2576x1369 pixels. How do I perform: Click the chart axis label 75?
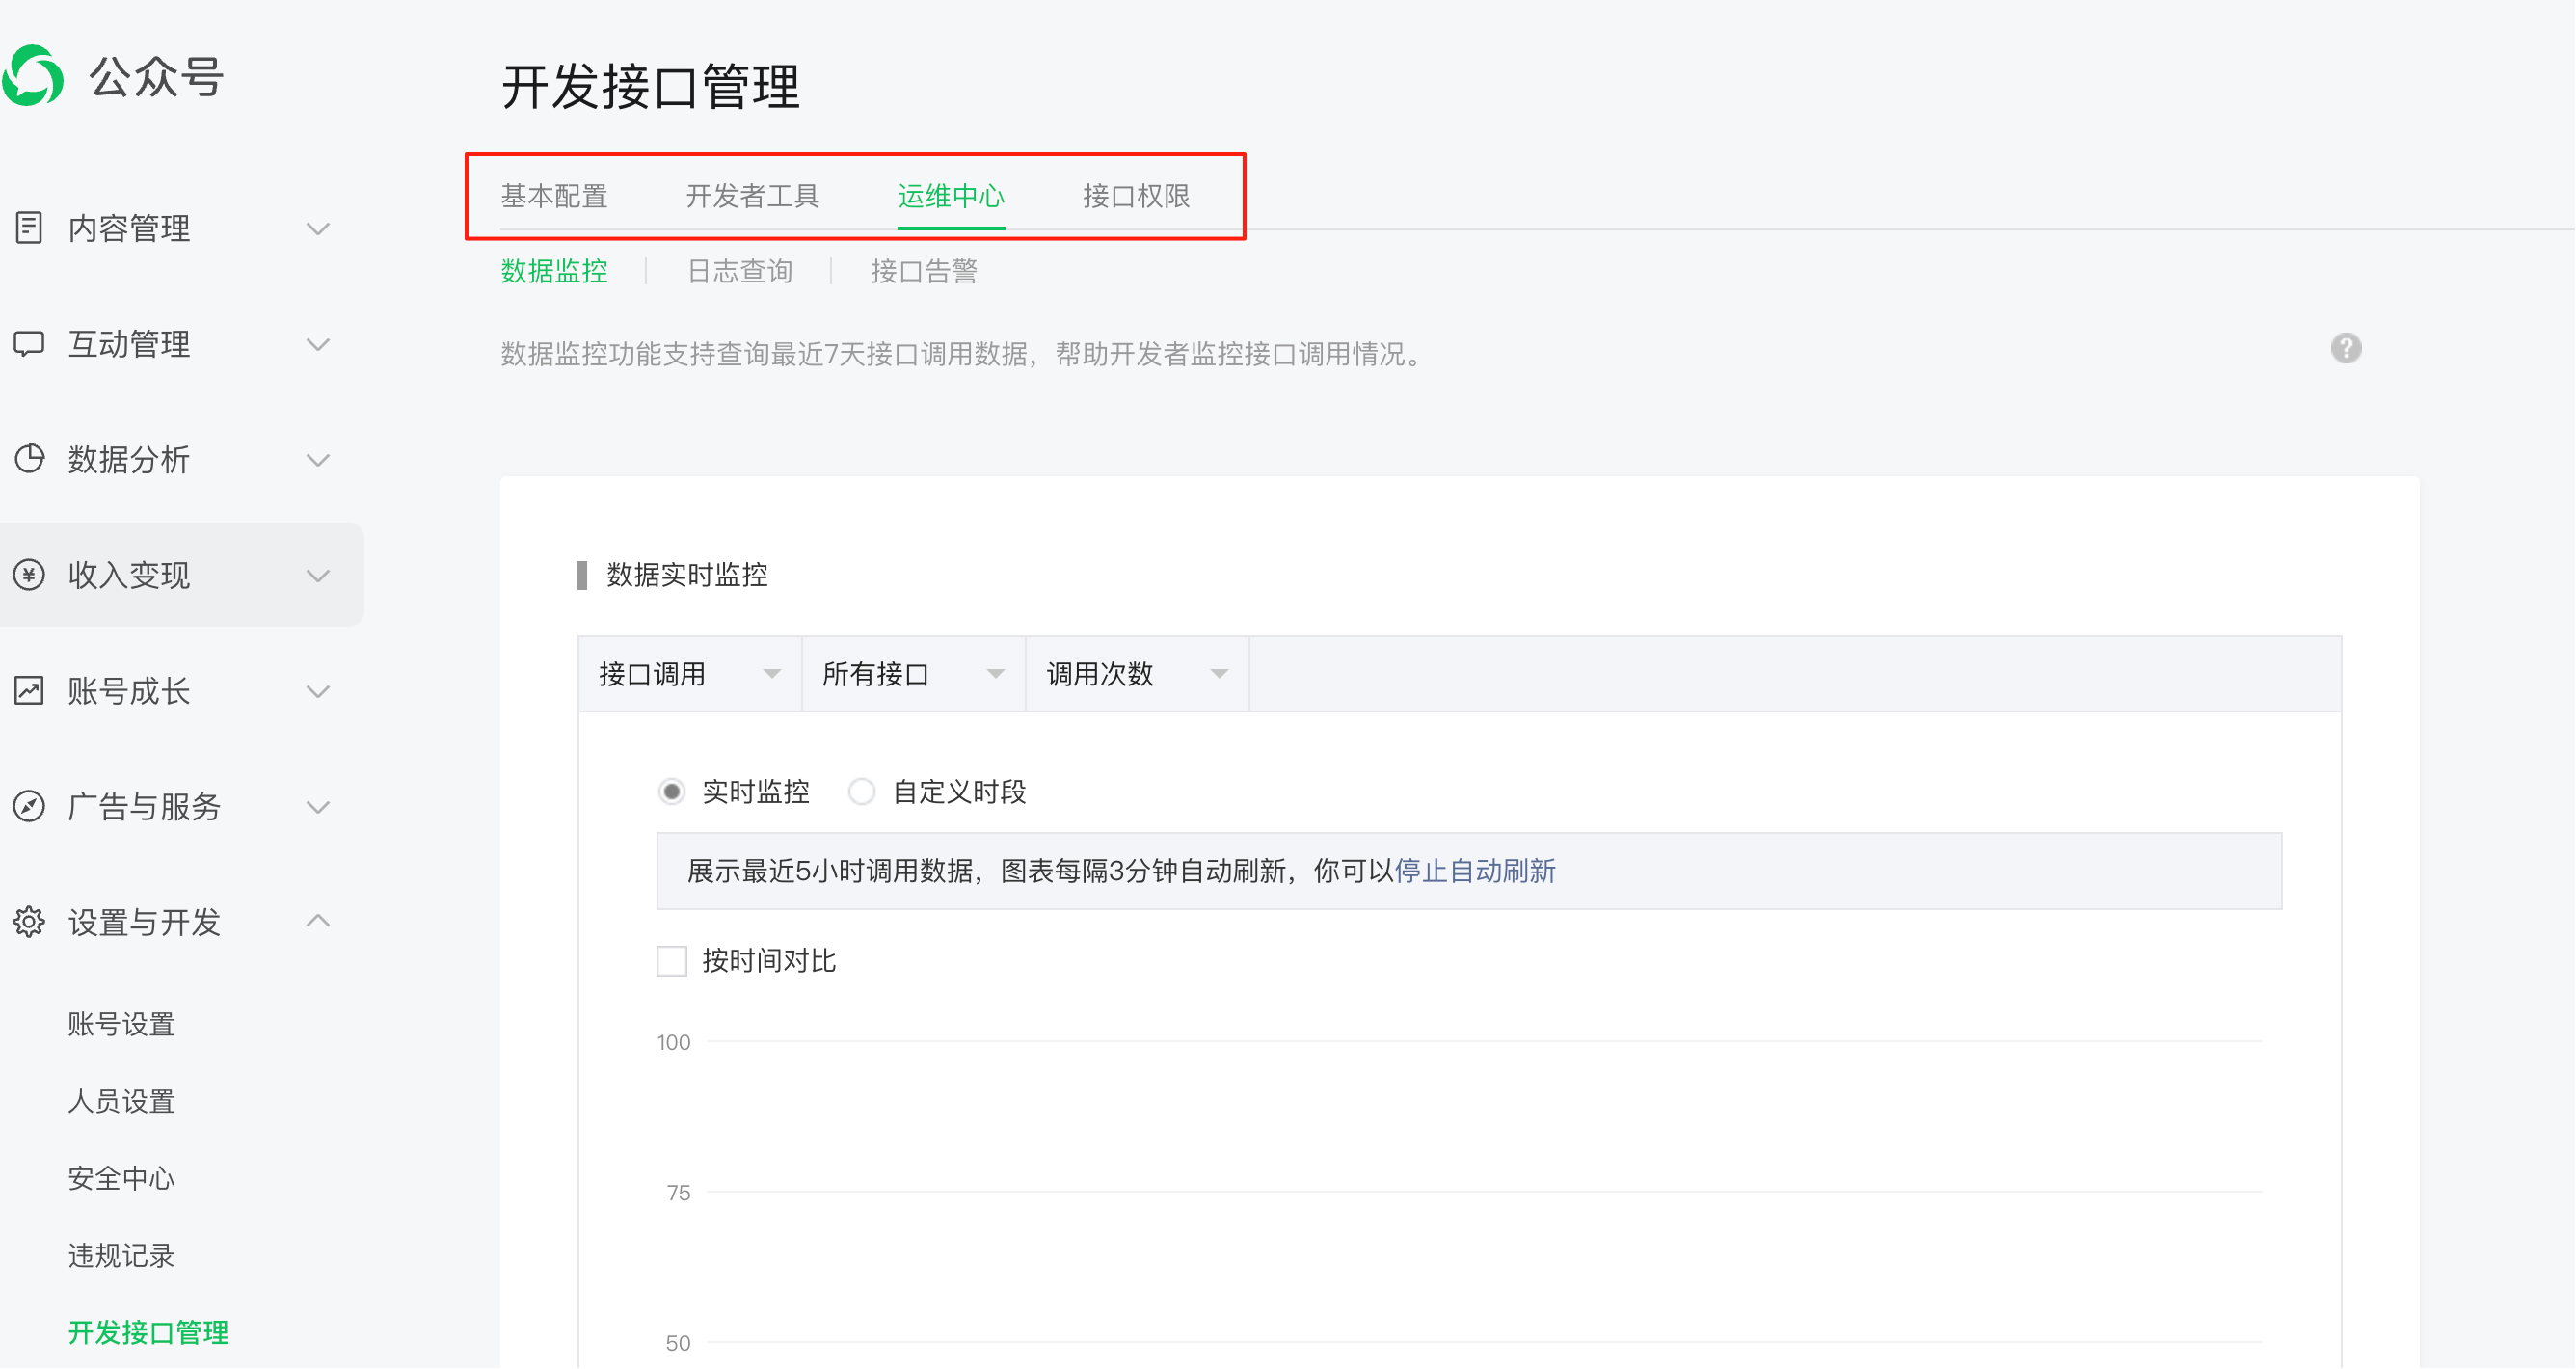[678, 1192]
